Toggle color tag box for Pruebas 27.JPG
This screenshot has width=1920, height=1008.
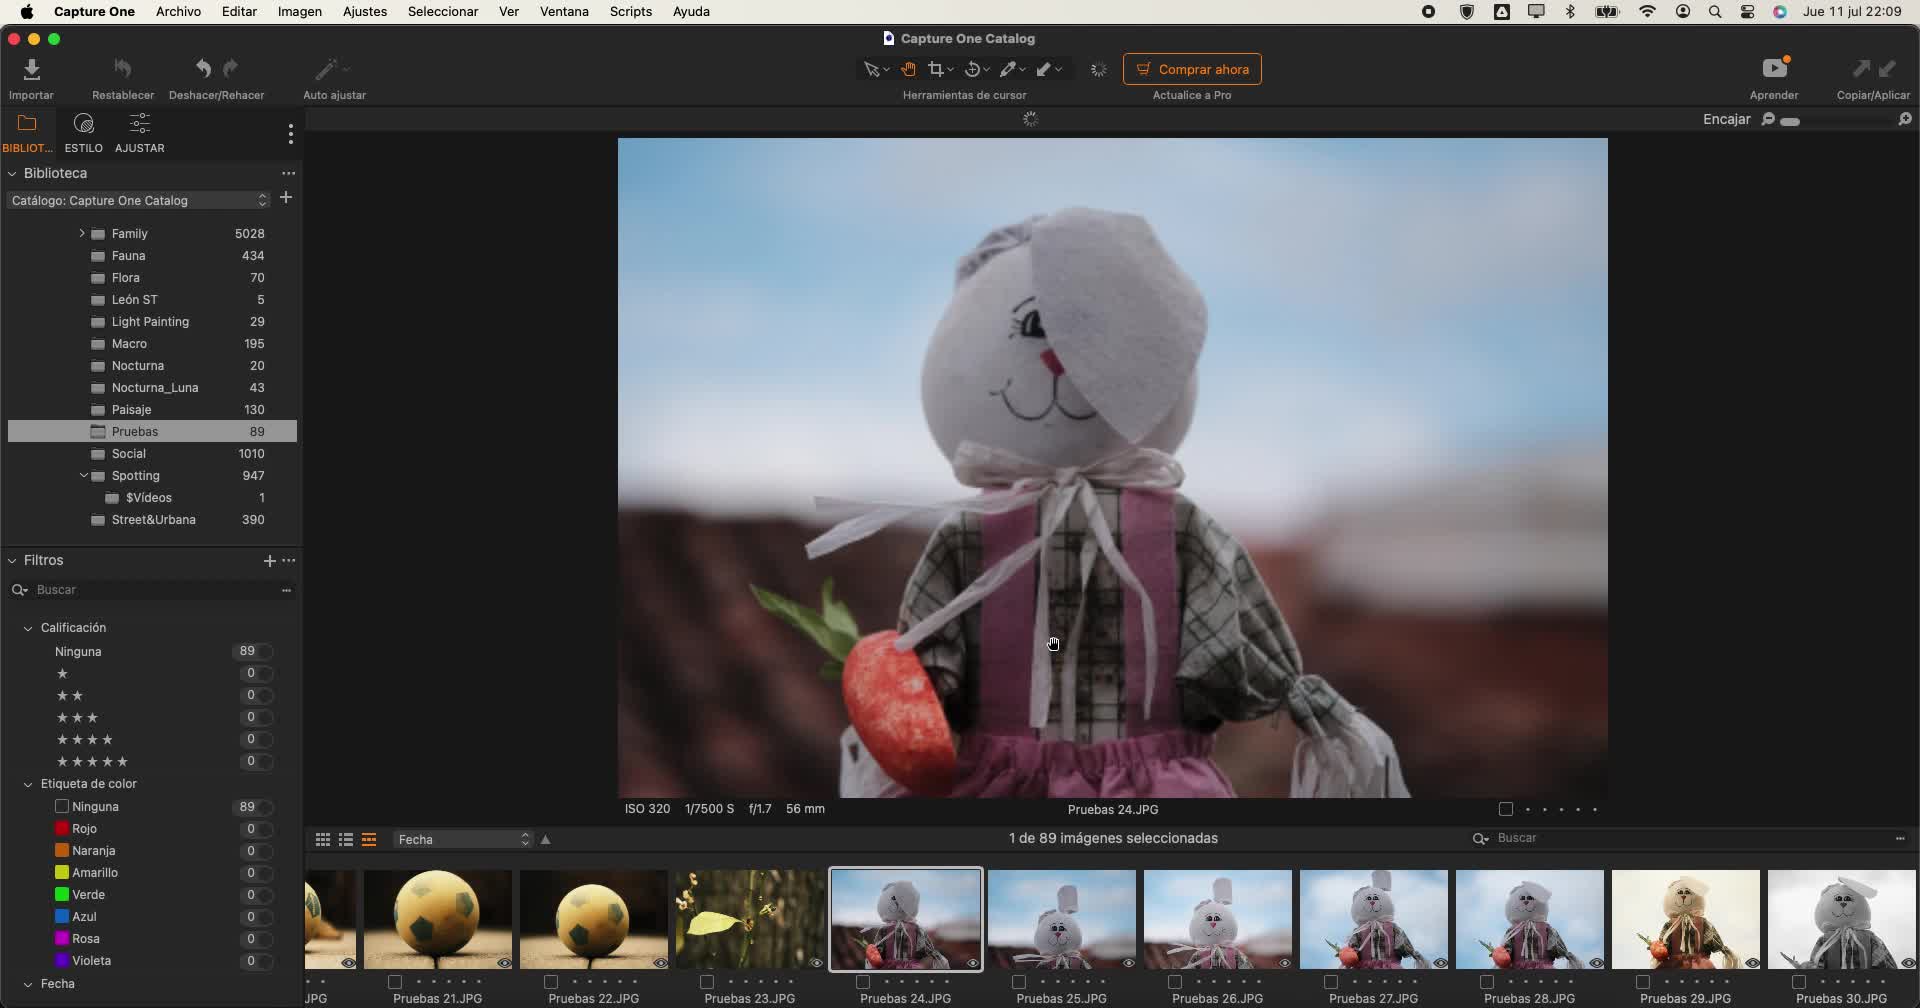[1331, 982]
